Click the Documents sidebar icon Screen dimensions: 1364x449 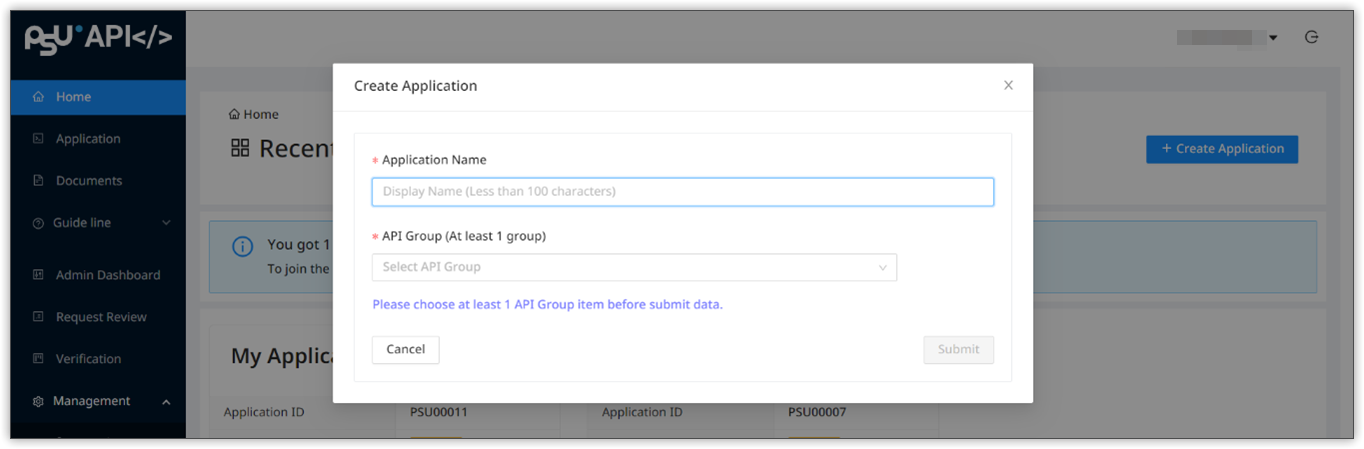click(x=38, y=181)
